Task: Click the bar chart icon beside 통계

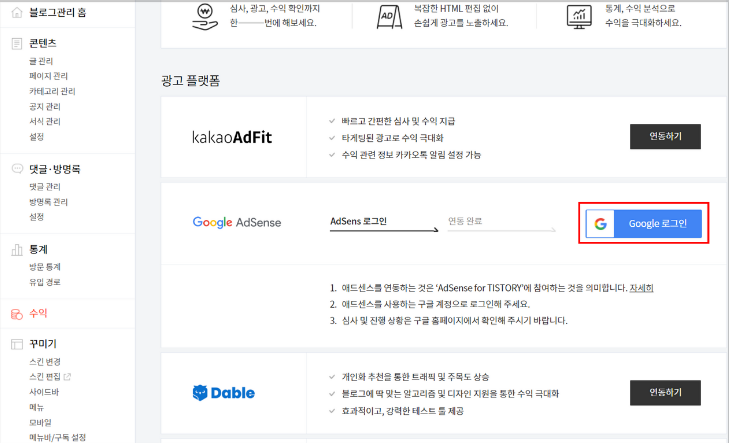Action: pos(17,250)
